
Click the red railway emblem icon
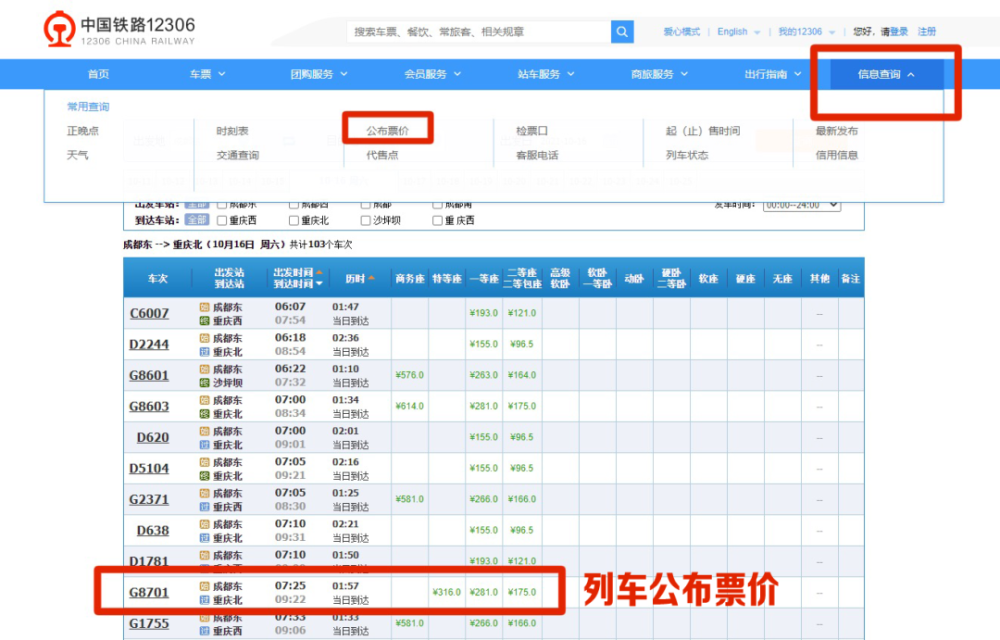click(x=57, y=27)
